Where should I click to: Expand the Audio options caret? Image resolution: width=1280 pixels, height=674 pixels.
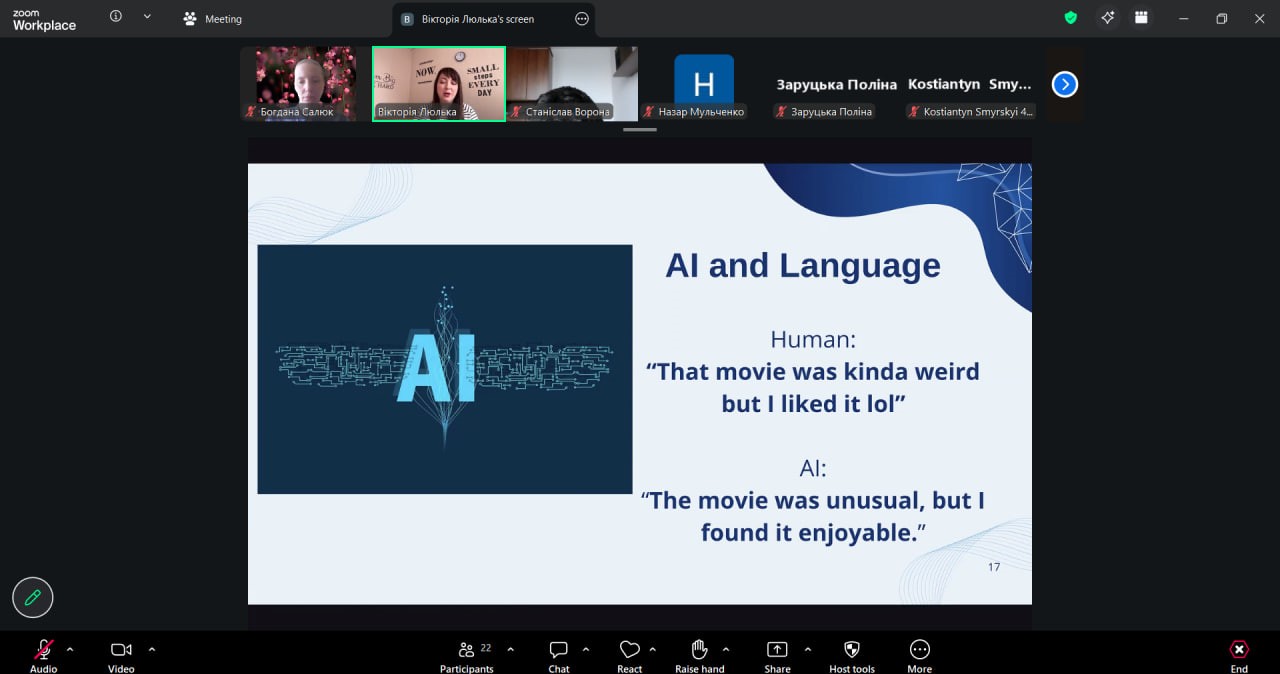pos(69,649)
